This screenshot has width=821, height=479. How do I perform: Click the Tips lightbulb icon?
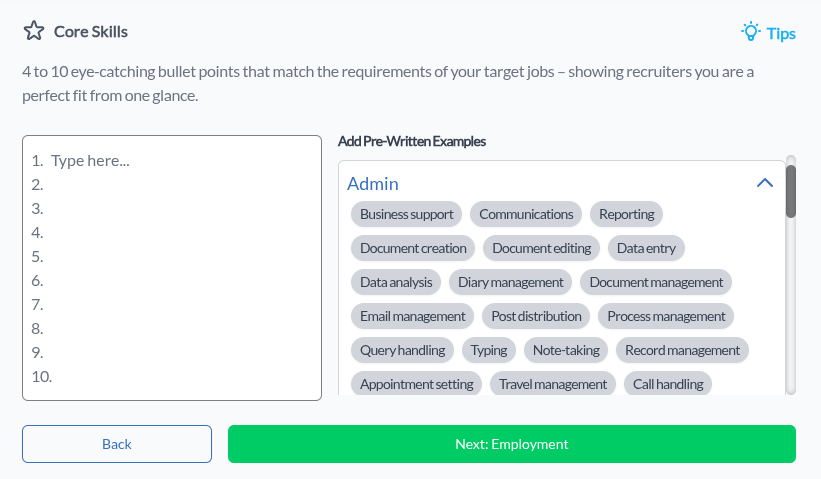click(x=750, y=32)
